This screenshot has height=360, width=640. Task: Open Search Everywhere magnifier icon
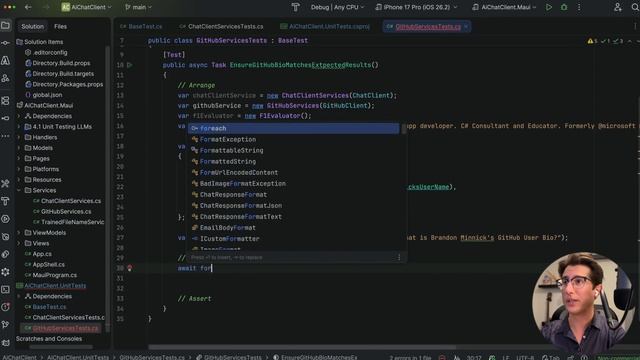[635, 7]
